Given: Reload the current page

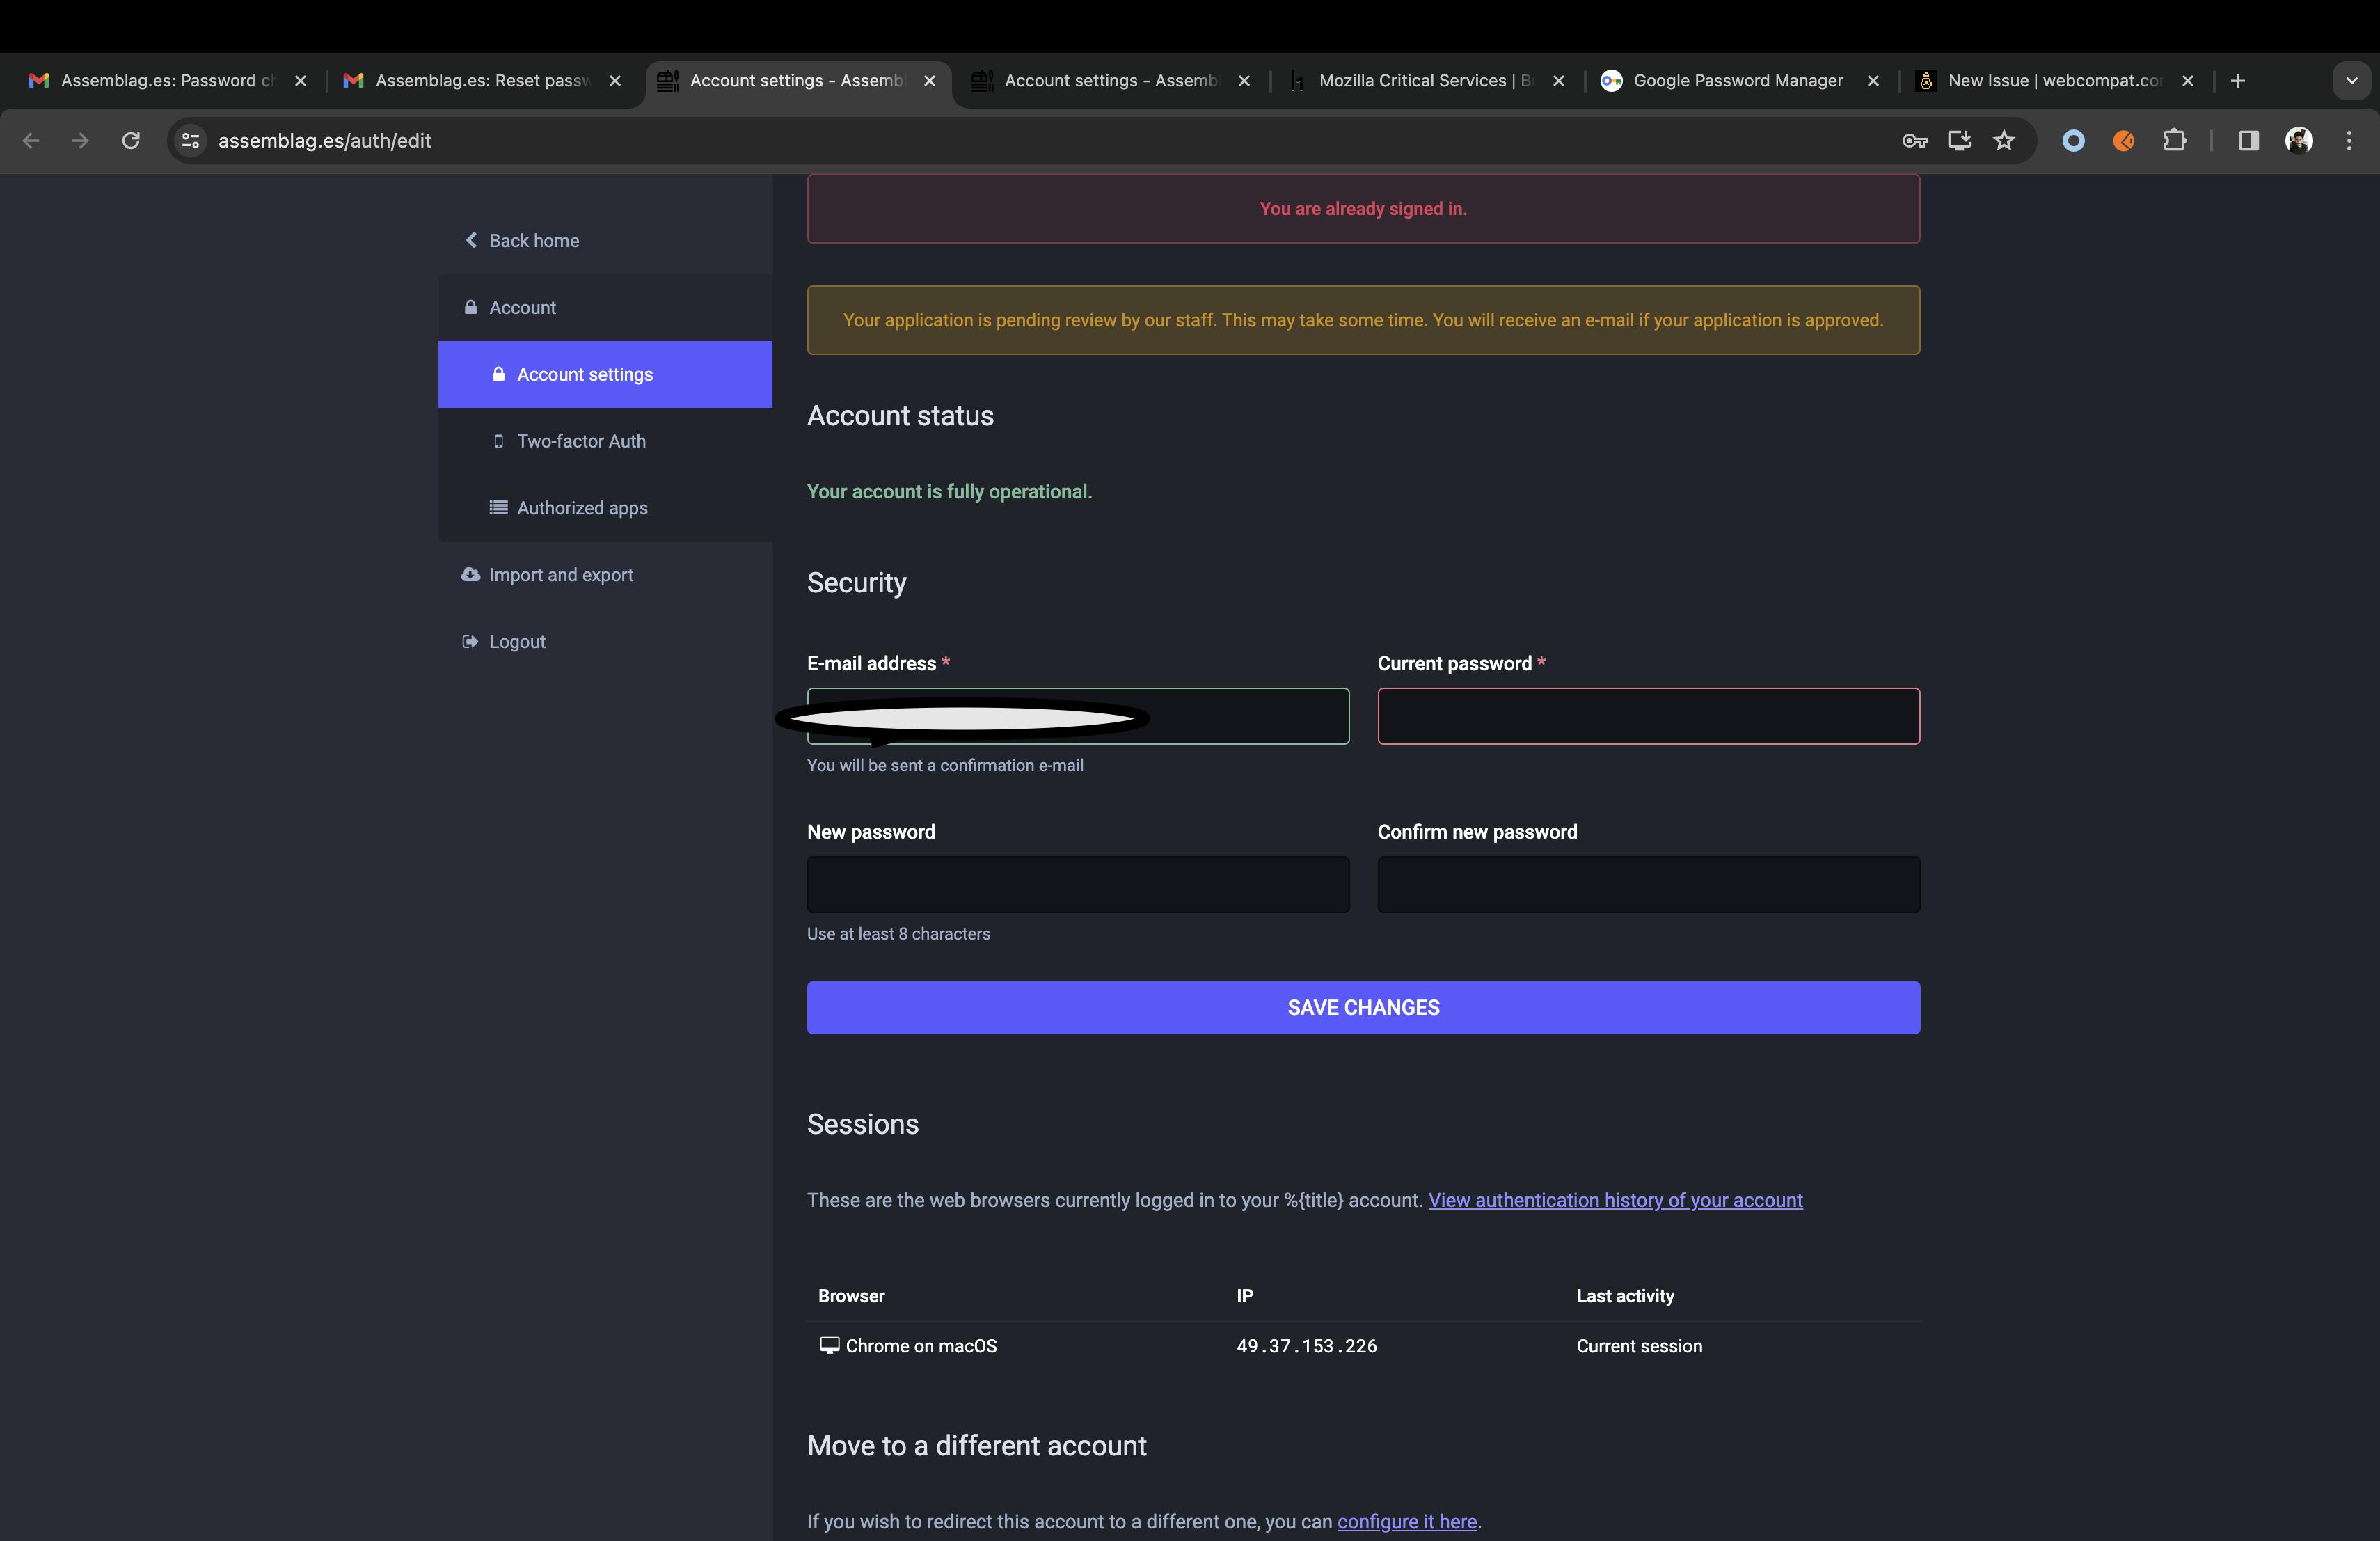Looking at the screenshot, I should point(130,140).
